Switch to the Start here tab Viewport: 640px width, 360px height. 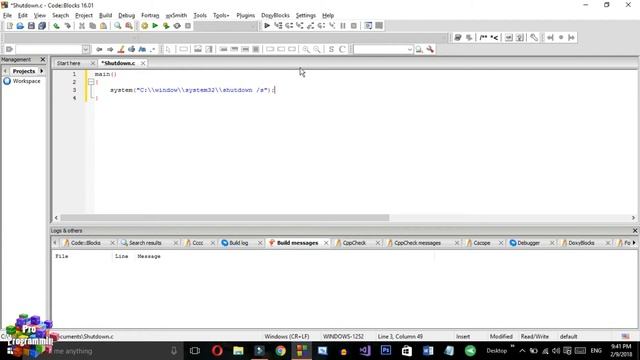[x=69, y=63]
